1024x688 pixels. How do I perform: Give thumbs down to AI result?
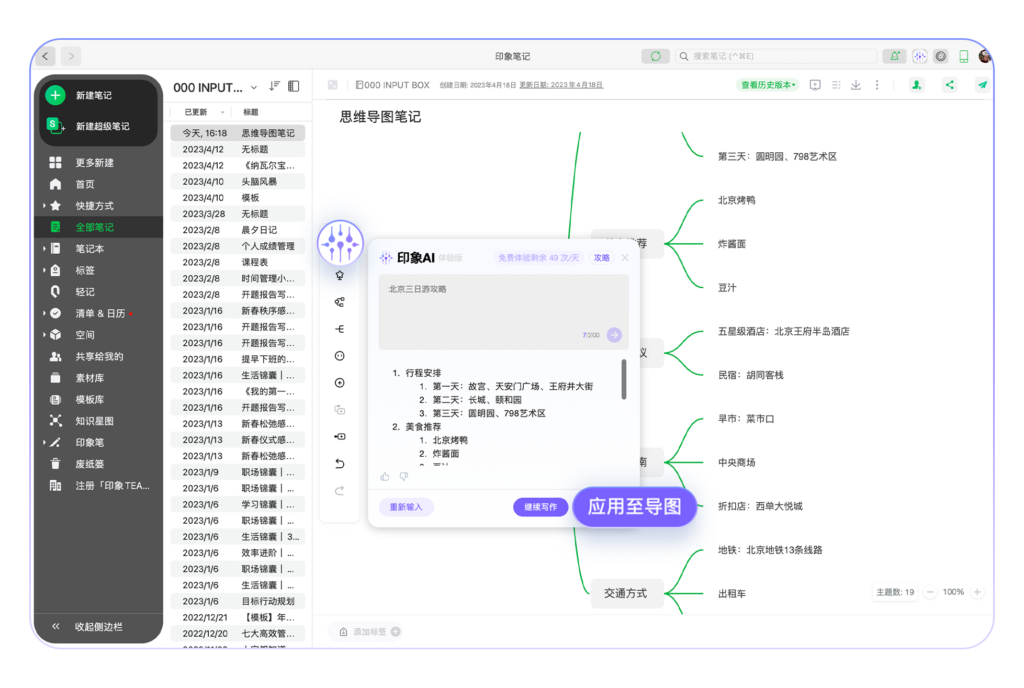404,477
